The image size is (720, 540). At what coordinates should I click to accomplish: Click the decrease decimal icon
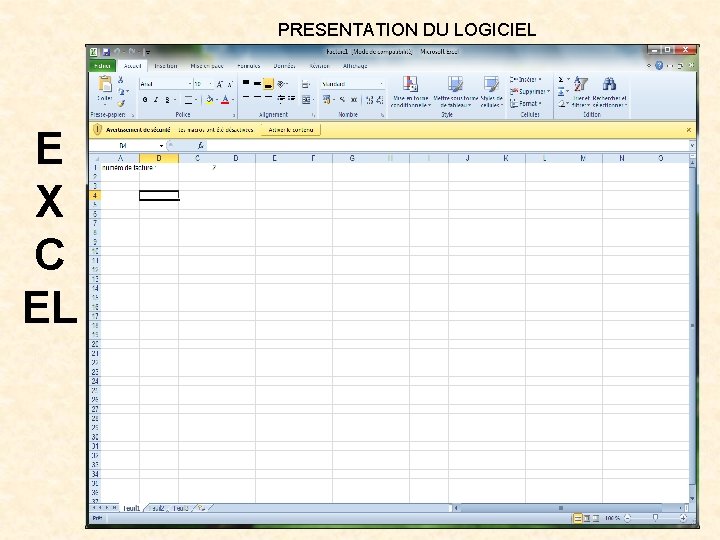380,100
